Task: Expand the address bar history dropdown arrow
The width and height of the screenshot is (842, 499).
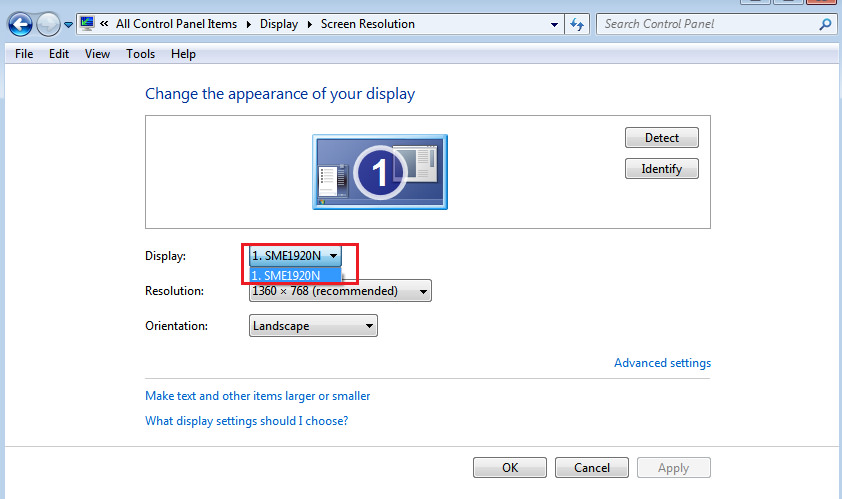Action: (x=555, y=24)
